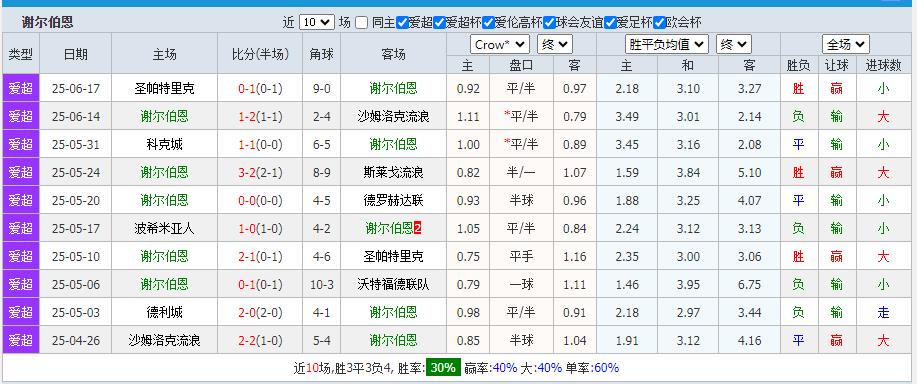Click the red card badge 2 next to 谢尔伯恩
This screenshot has height=384, width=917.
point(418,229)
